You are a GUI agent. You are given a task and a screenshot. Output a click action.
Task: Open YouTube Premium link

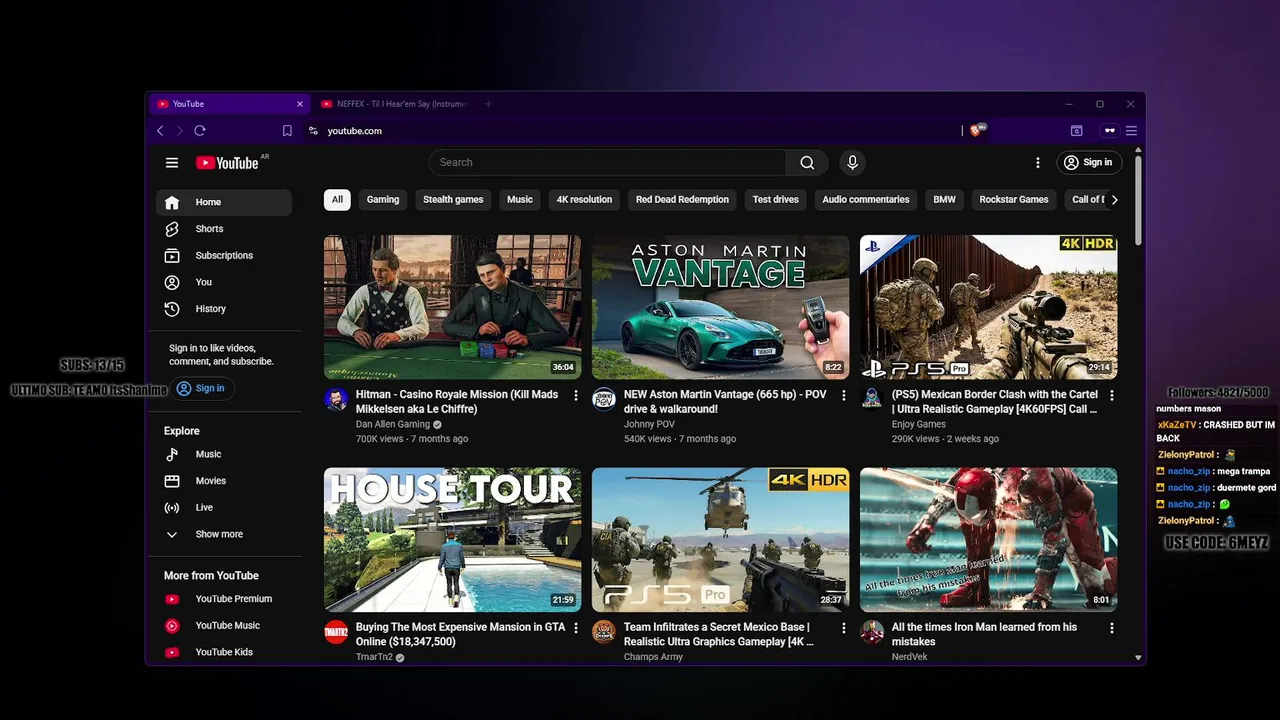224,599
